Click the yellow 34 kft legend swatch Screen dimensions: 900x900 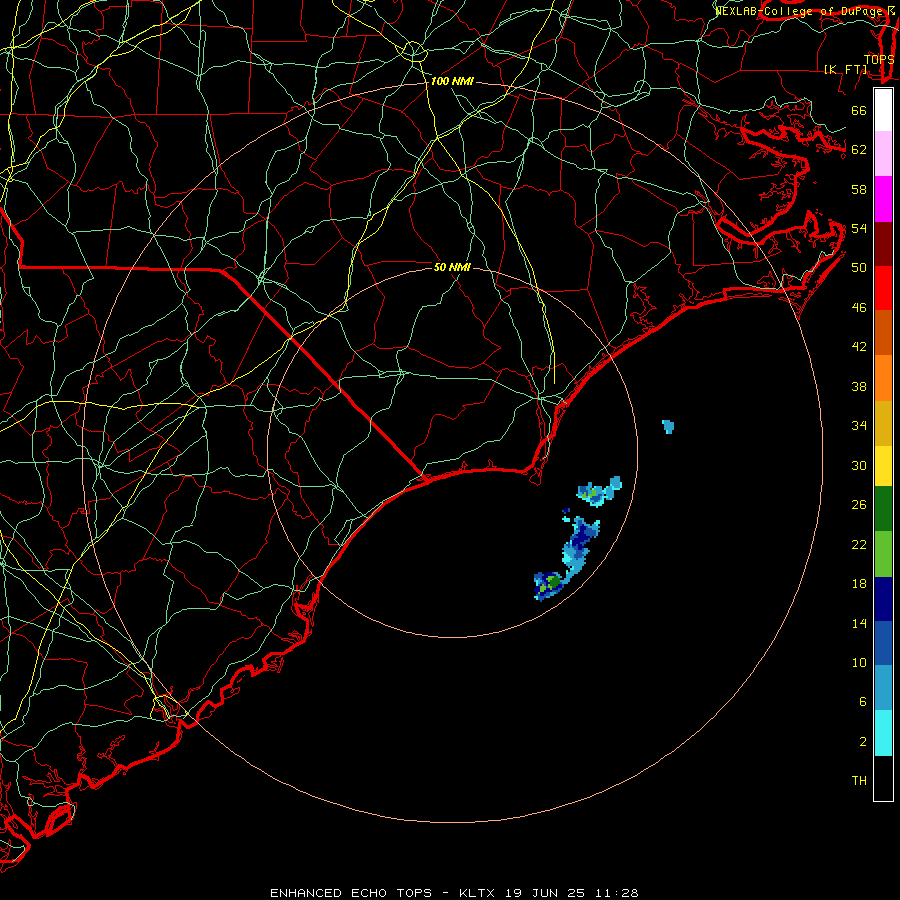click(x=883, y=466)
